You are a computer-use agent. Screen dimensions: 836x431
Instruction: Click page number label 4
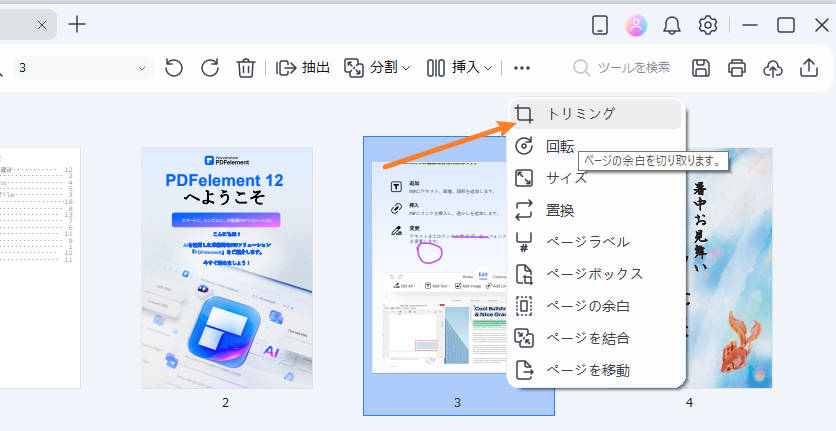pos(689,403)
